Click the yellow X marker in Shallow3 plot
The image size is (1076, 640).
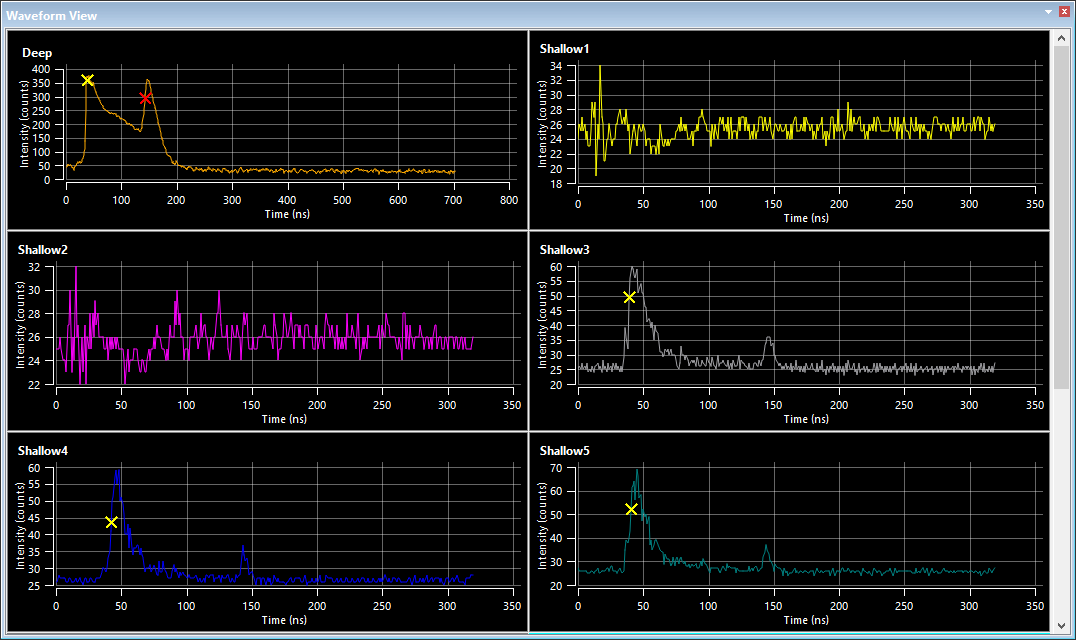point(629,297)
